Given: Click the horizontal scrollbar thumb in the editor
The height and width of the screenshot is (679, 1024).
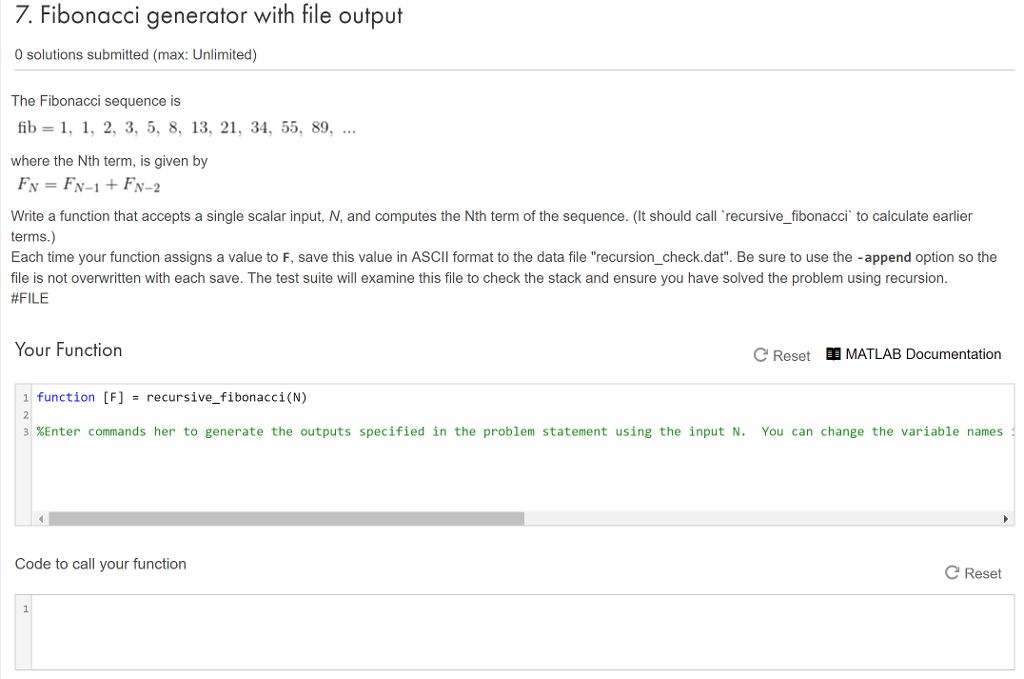Looking at the screenshot, I should (x=286, y=519).
